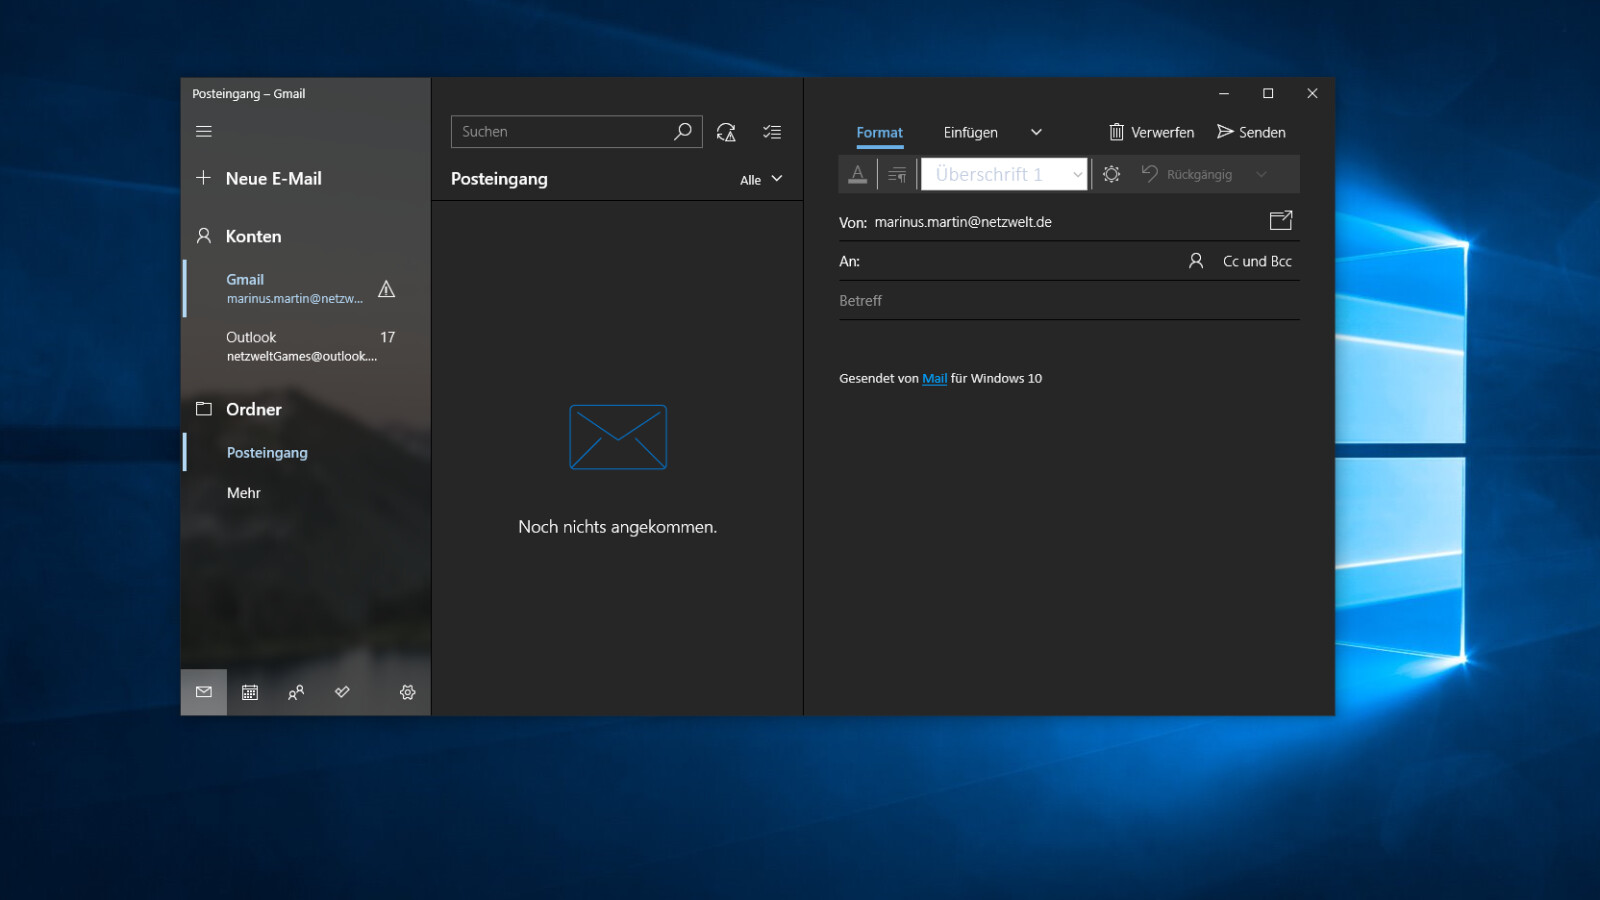Open the people/contacts icon
Image resolution: width=1600 pixels, height=900 pixels.
pyautogui.click(x=295, y=691)
